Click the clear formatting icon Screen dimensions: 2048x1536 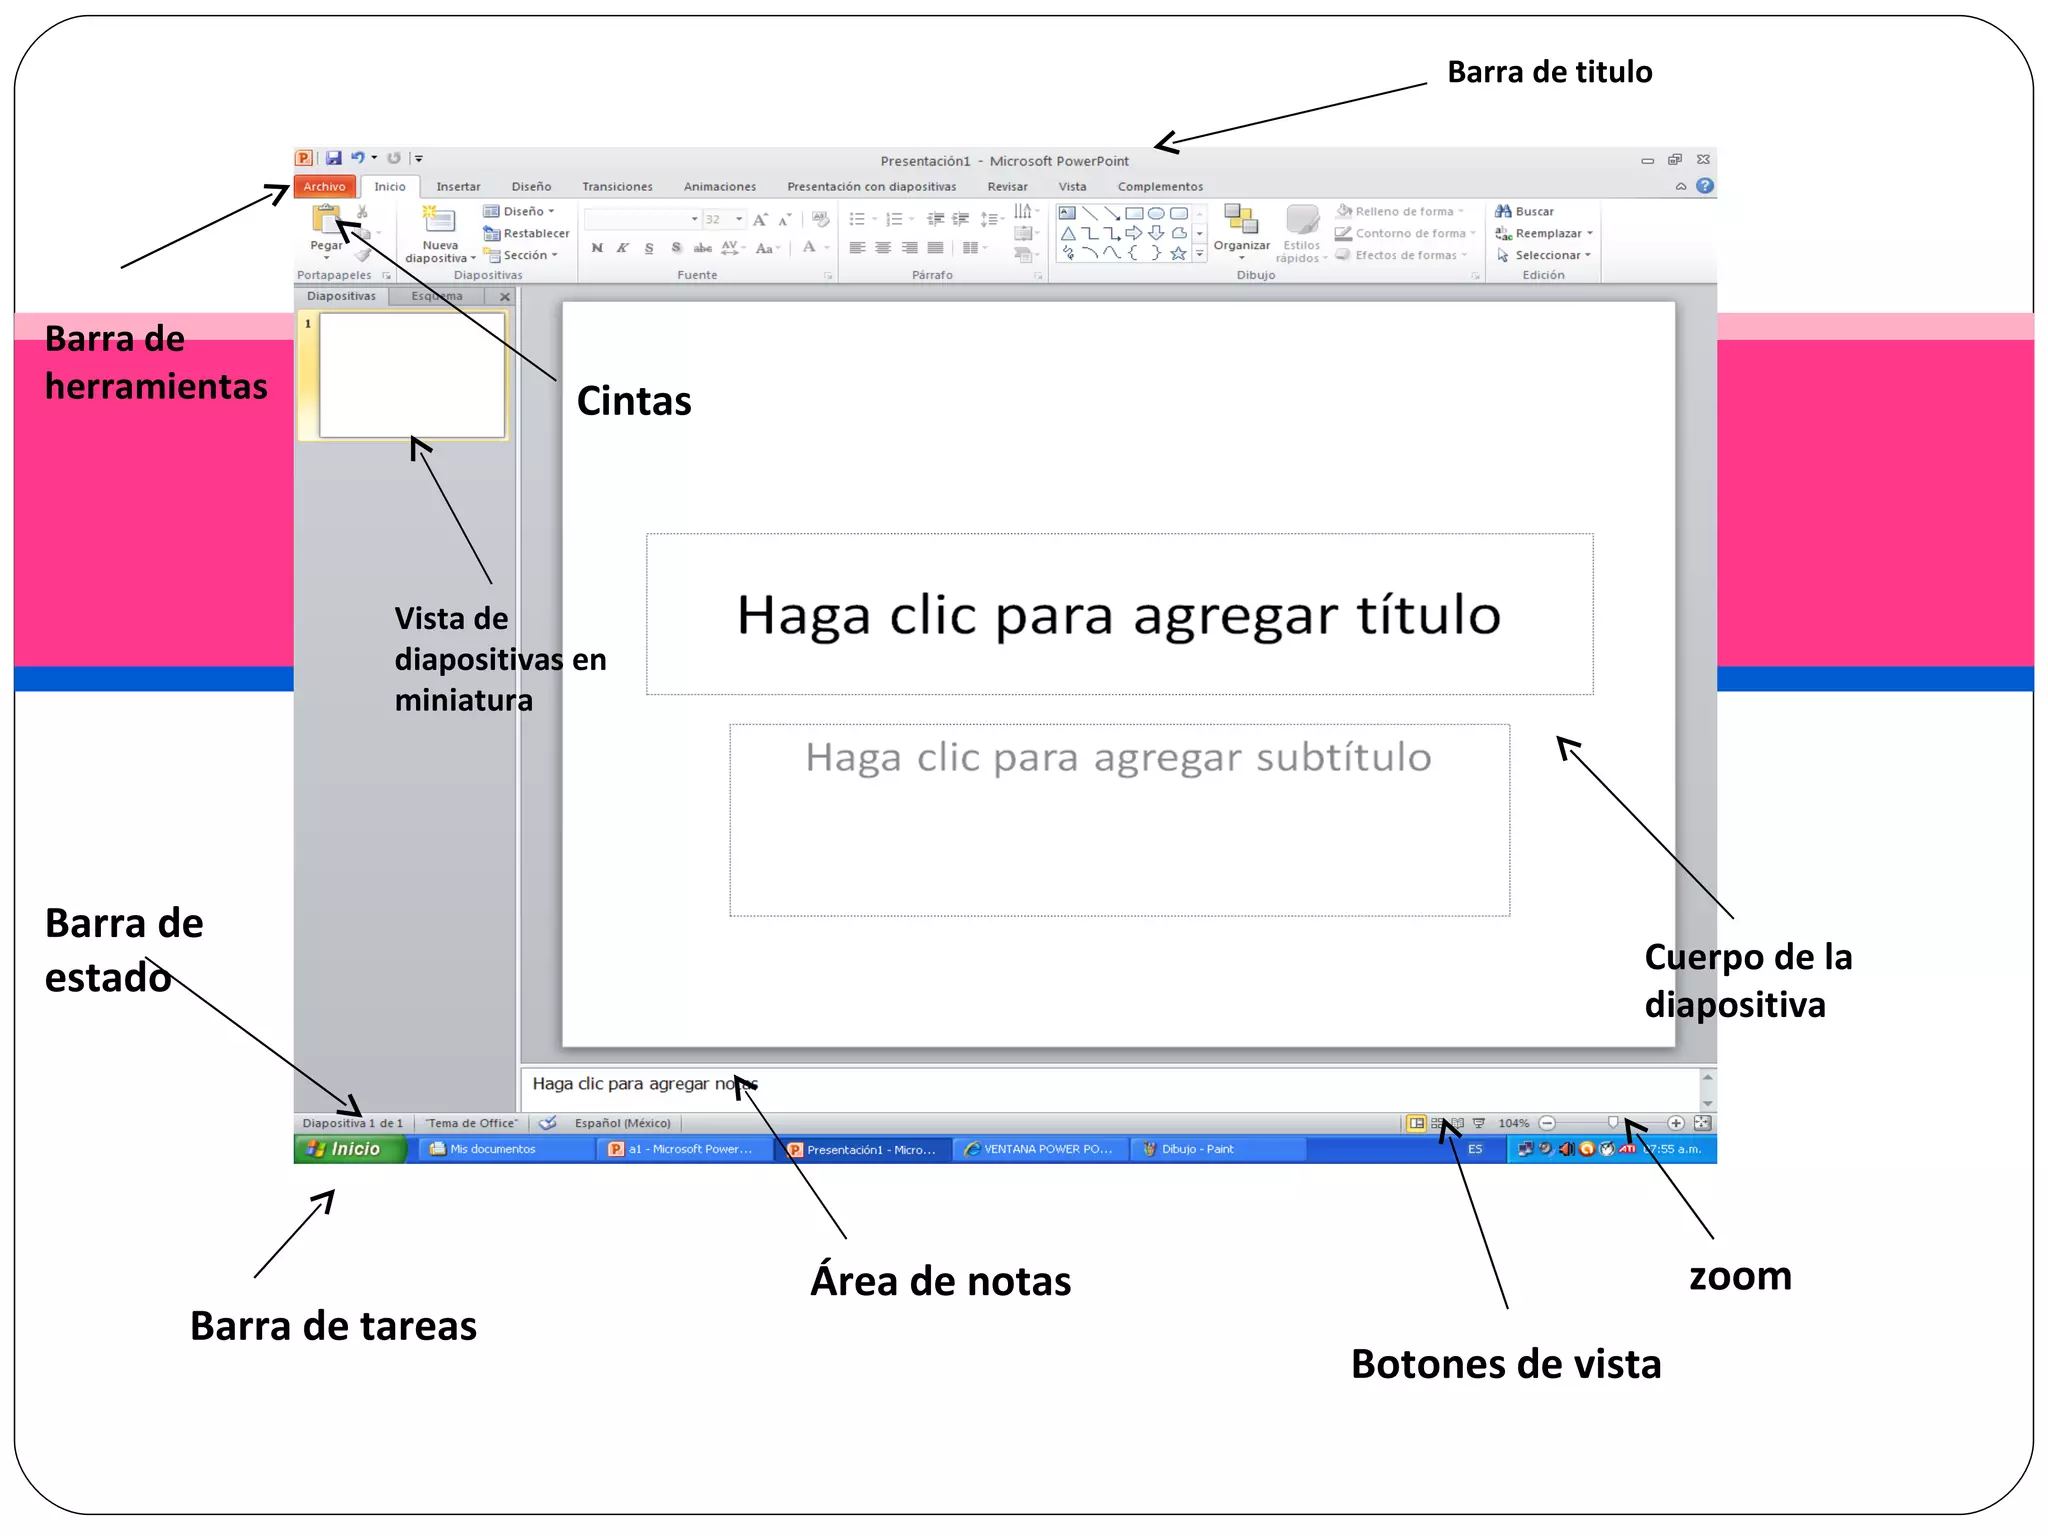[x=820, y=219]
